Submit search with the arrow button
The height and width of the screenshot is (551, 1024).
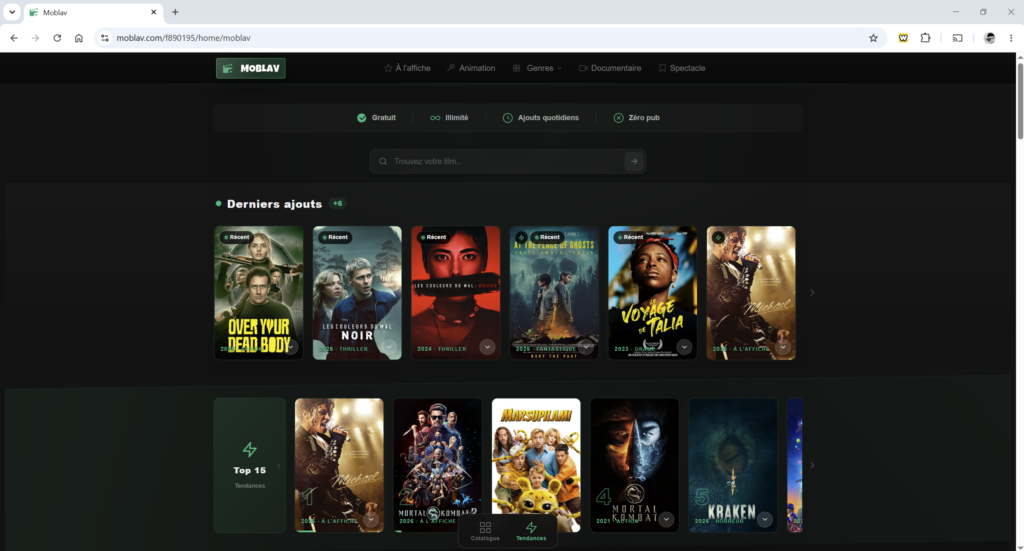[x=633, y=161]
